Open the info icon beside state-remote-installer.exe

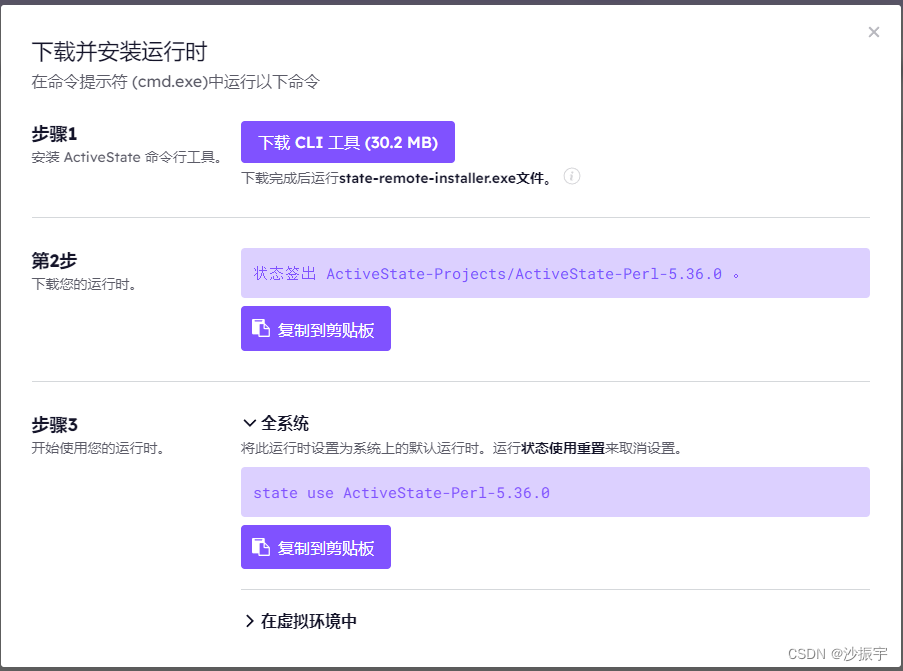click(571, 176)
